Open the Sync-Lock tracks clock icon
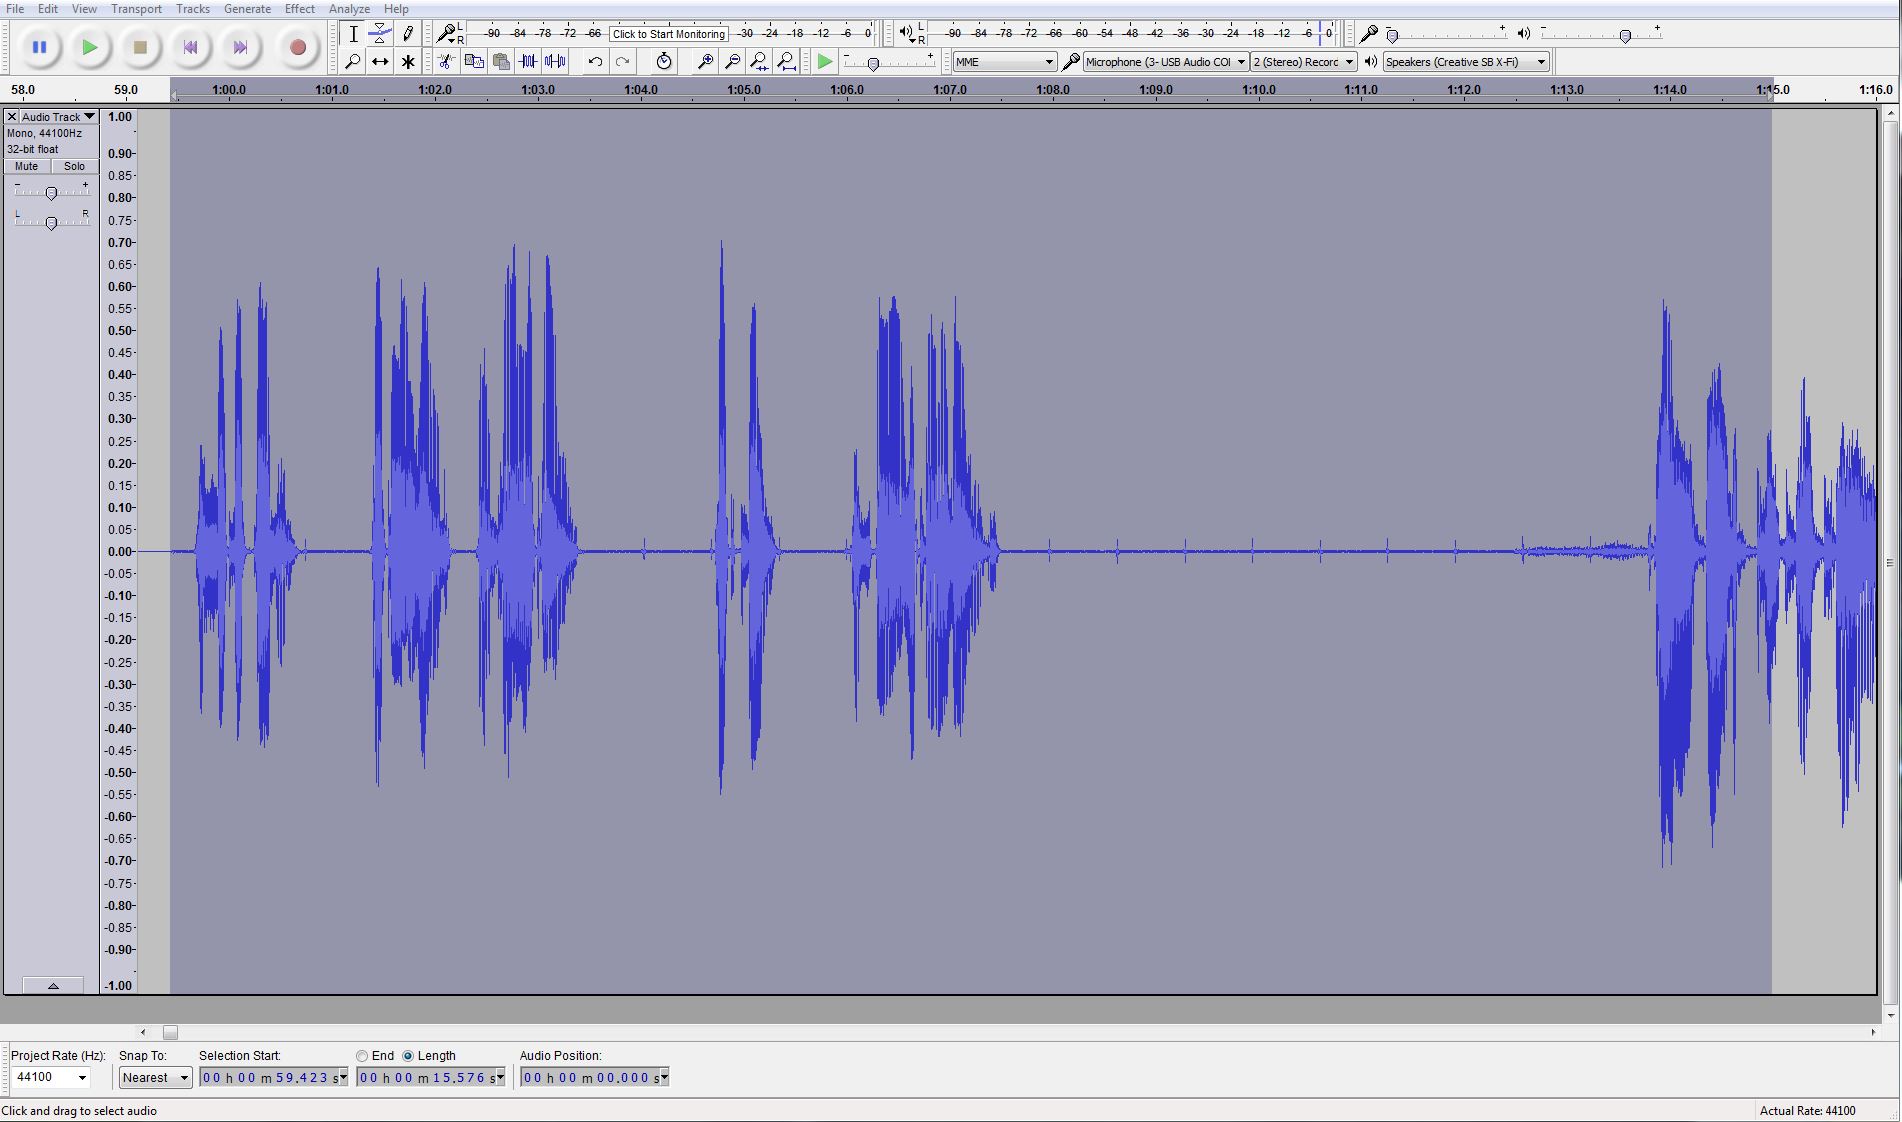This screenshot has height=1122, width=1902. tap(664, 62)
